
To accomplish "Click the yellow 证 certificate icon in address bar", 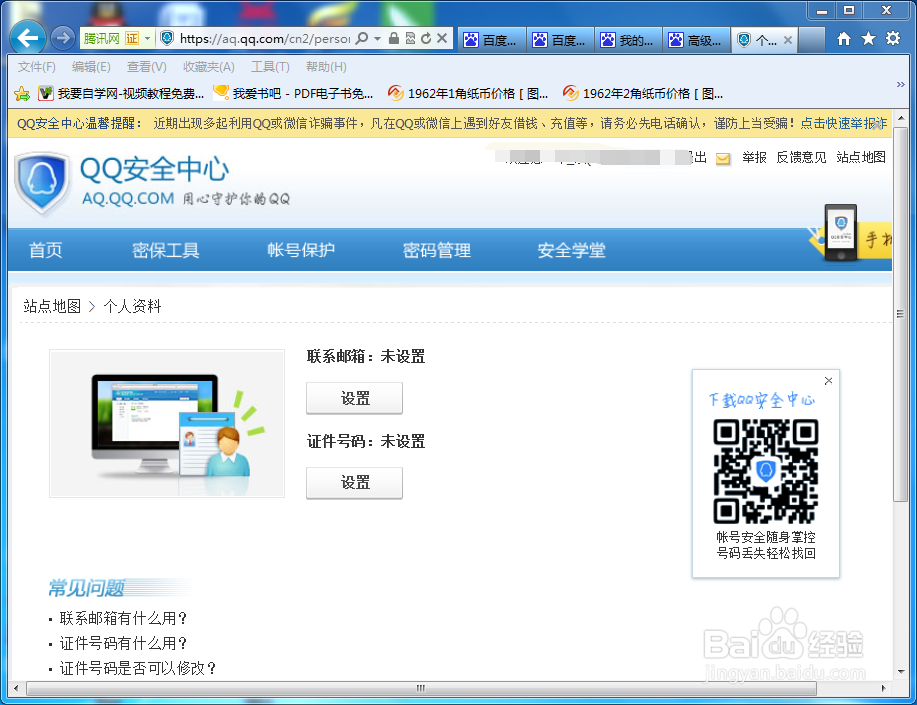I will click(x=132, y=39).
